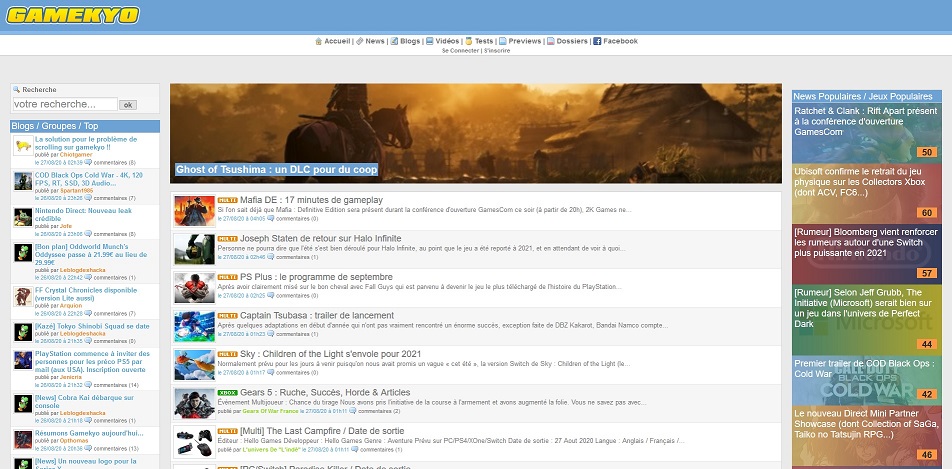Open Gears 5 Ruche Succès Horde article
952x469 pixels.
pos(325,392)
